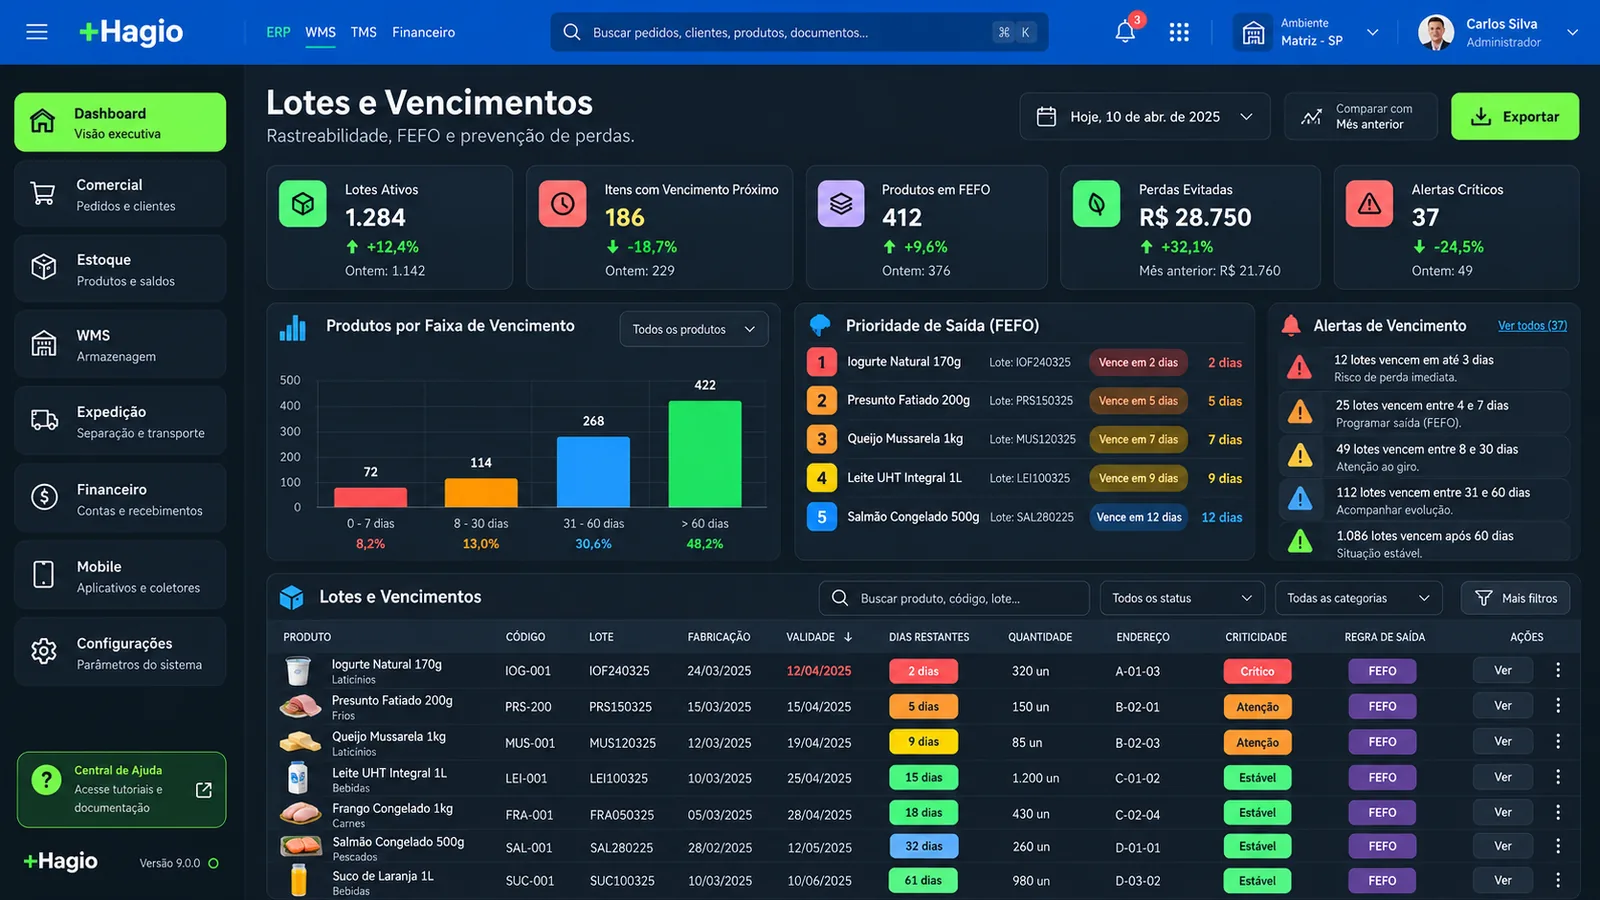Open Expedição truck sidebar item
Screen dimensions: 1600x900
(120, 421)
